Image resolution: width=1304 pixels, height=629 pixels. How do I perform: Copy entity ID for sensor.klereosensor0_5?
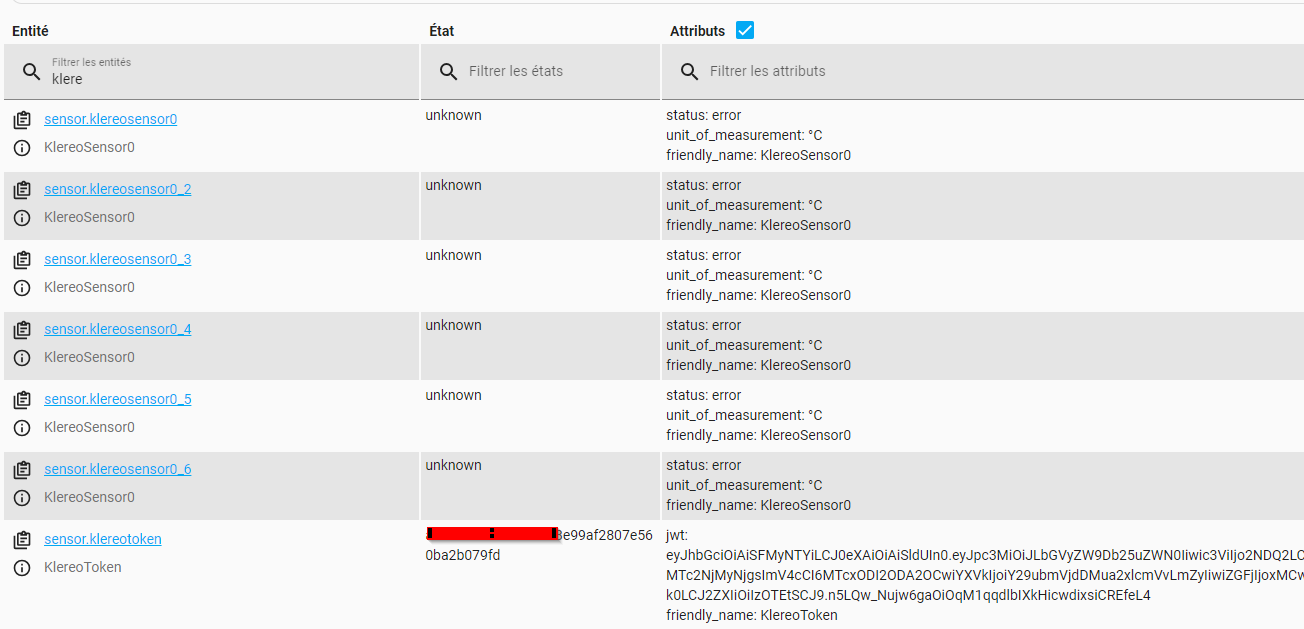[22, 400]
